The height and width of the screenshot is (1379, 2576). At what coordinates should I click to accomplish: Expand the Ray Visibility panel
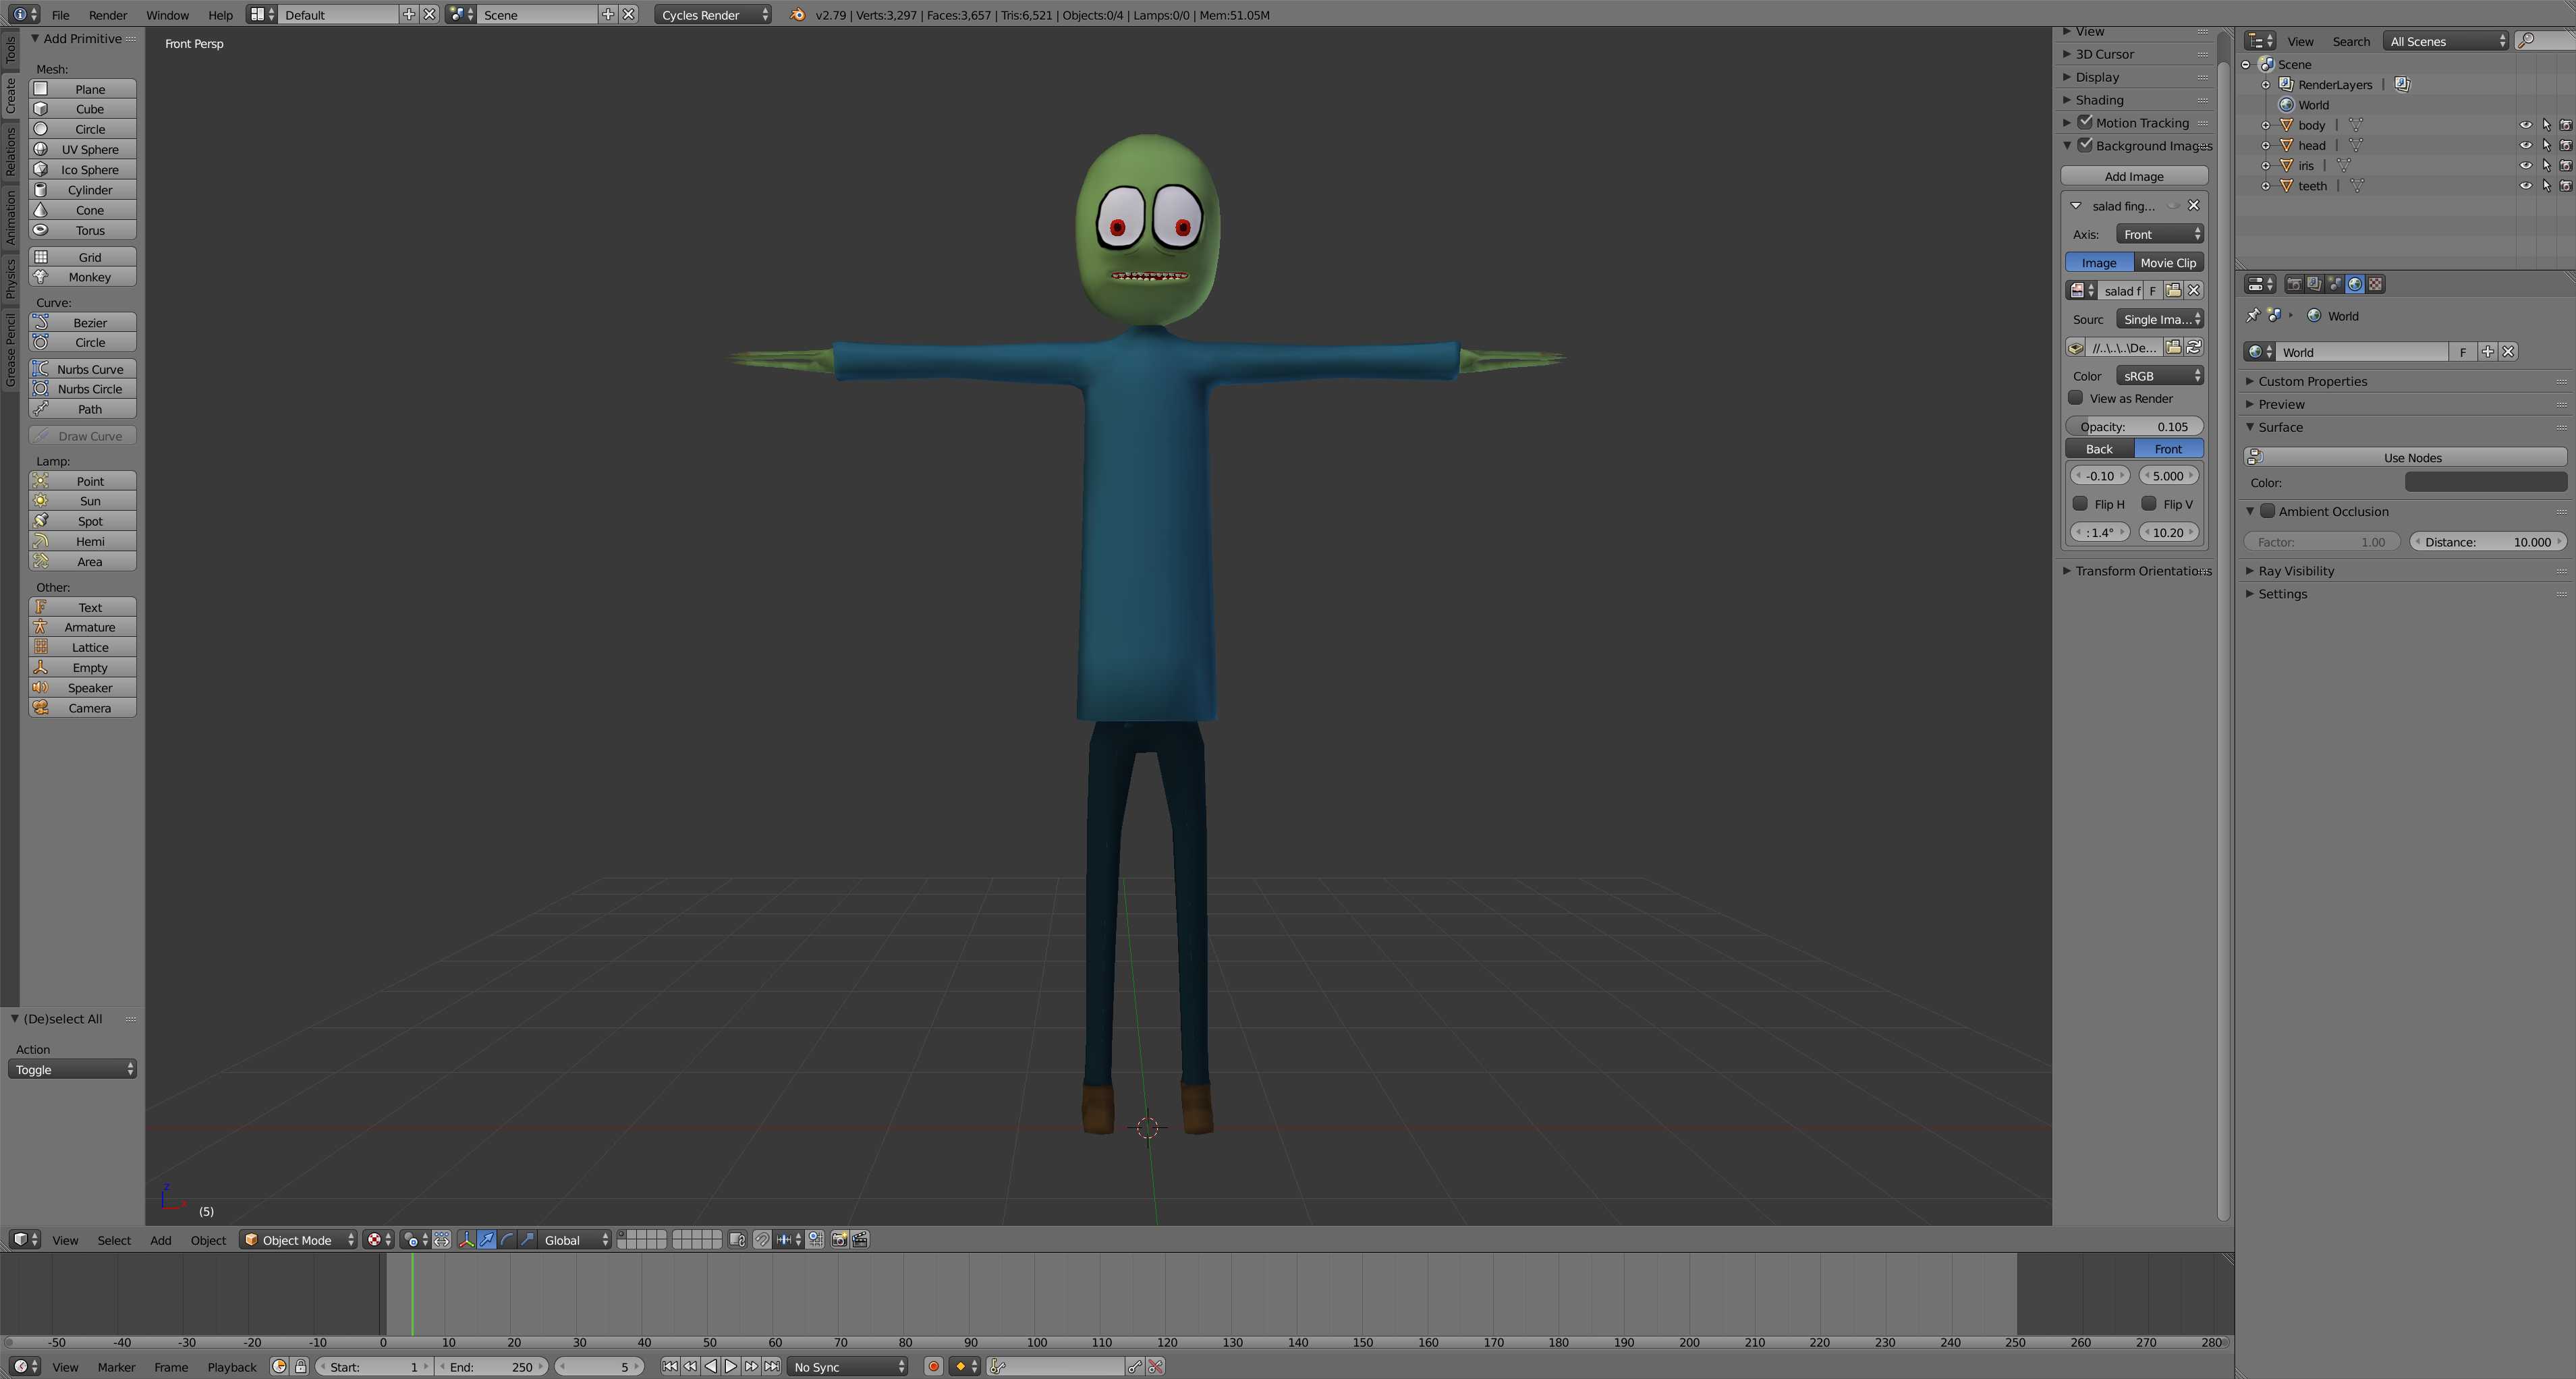coord(2295,571)
